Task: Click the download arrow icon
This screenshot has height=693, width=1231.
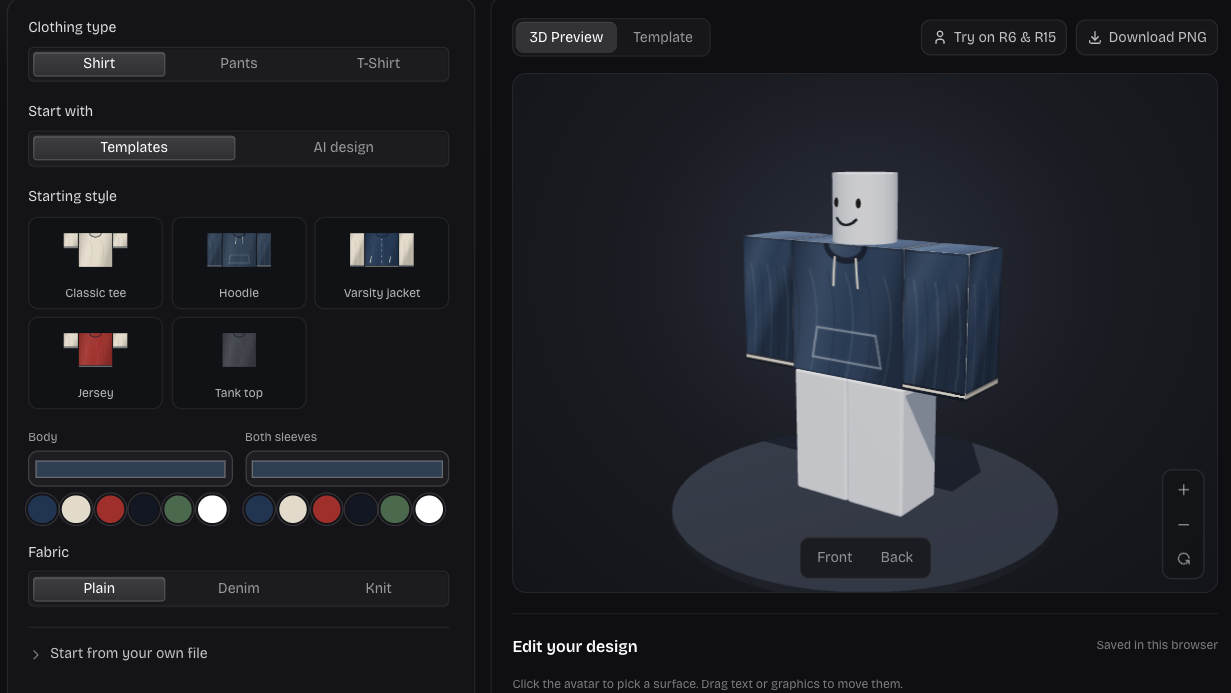Action: (1094, 37)
